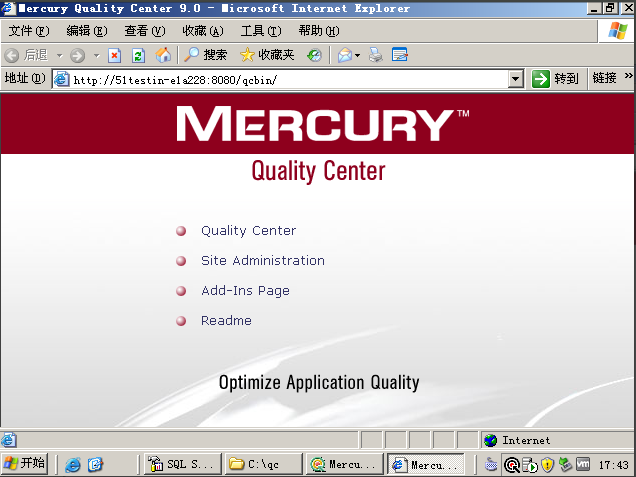
Task: Click the active Mercu... IE taskbar button
Action: (x=425, y=464)
